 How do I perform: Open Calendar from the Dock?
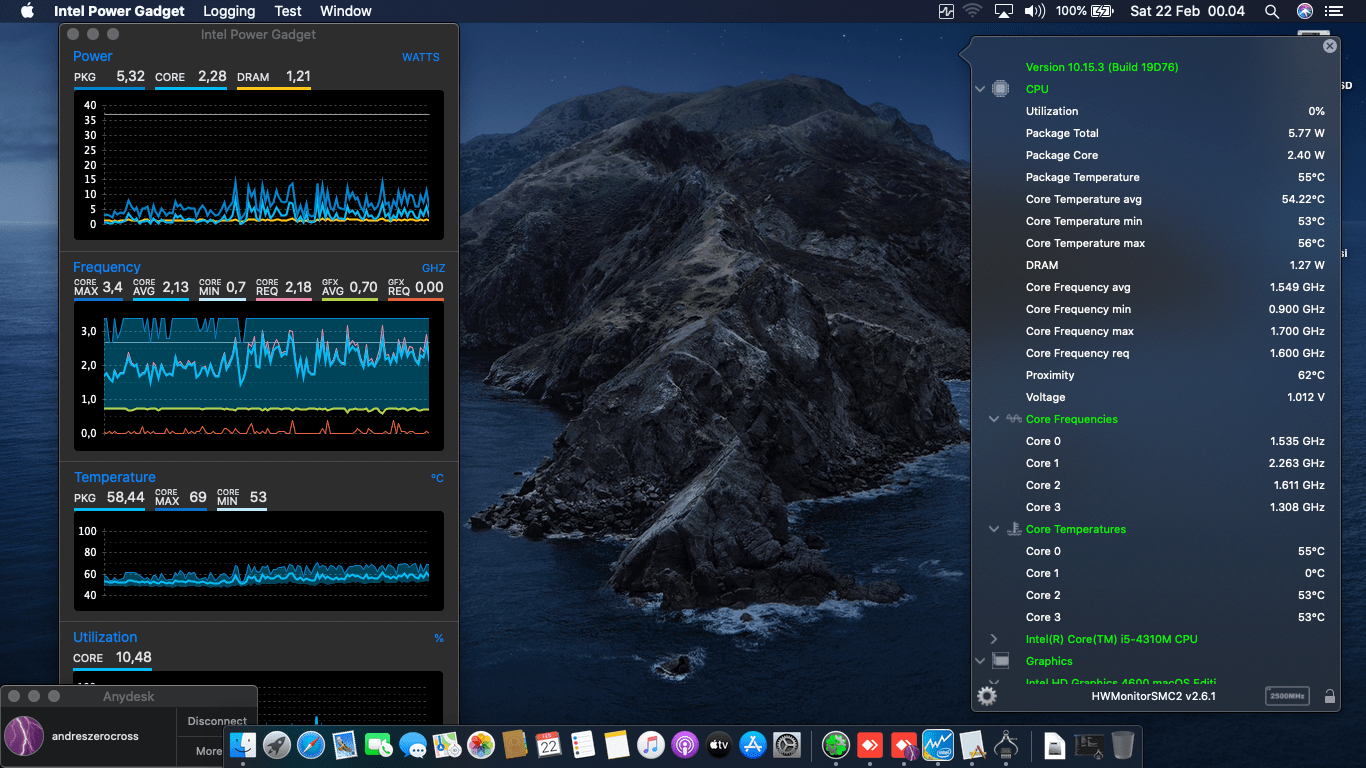click(x=548, y=744)
